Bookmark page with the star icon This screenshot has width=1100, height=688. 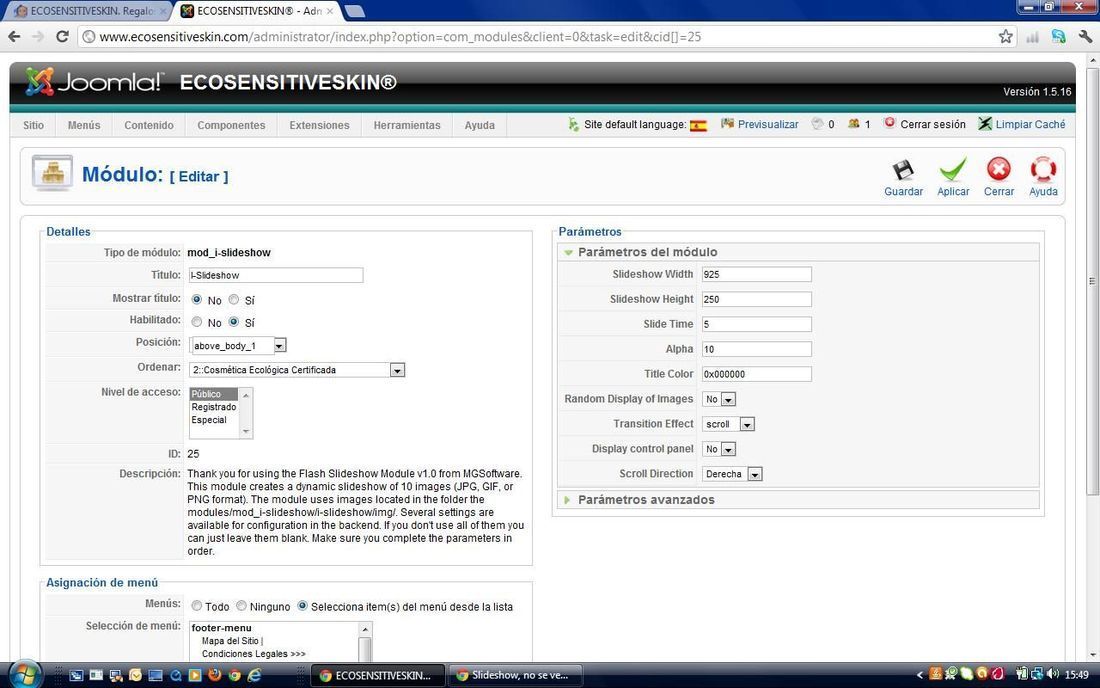(x=1005, y=36)
